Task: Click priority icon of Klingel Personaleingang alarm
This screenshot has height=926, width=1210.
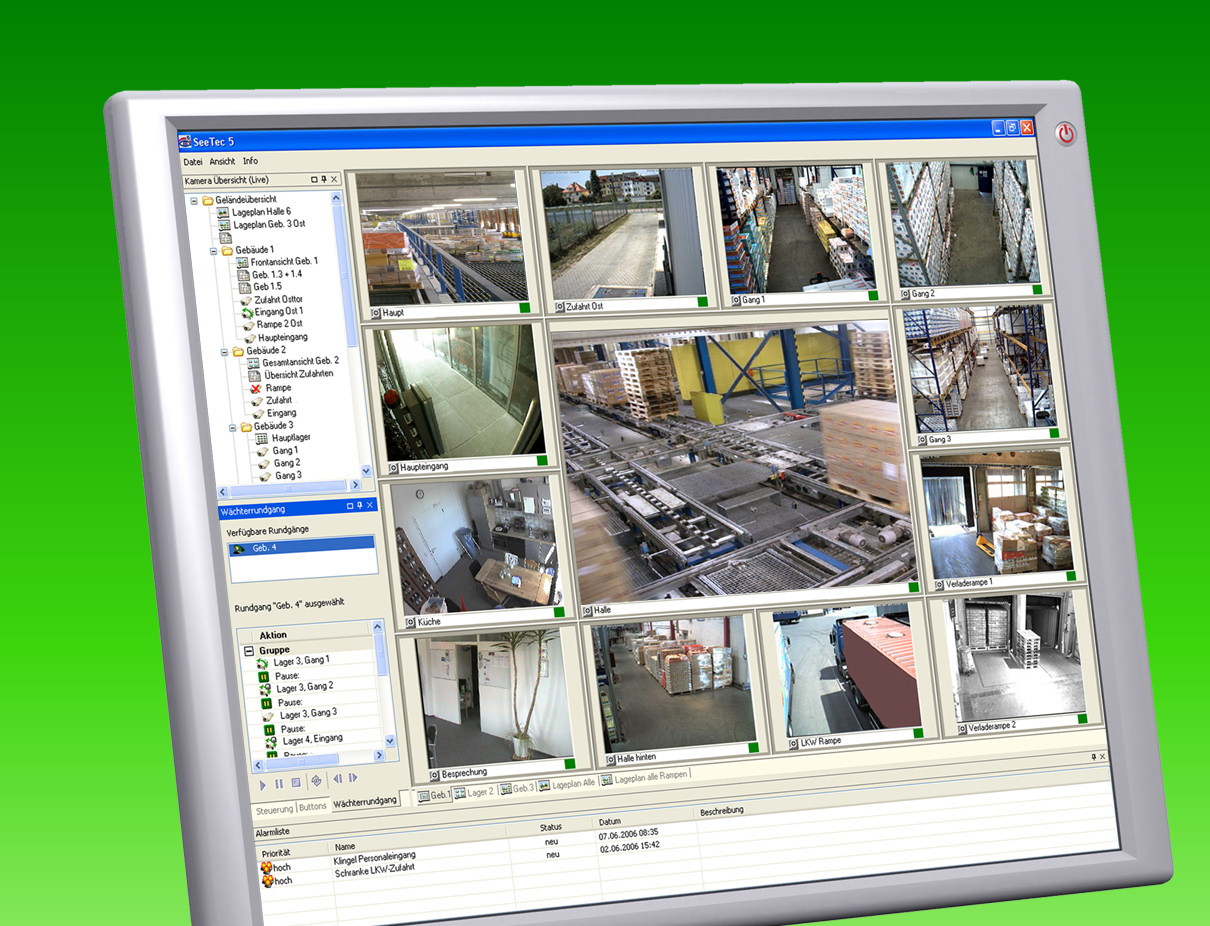Action: (x=266, y=867)
